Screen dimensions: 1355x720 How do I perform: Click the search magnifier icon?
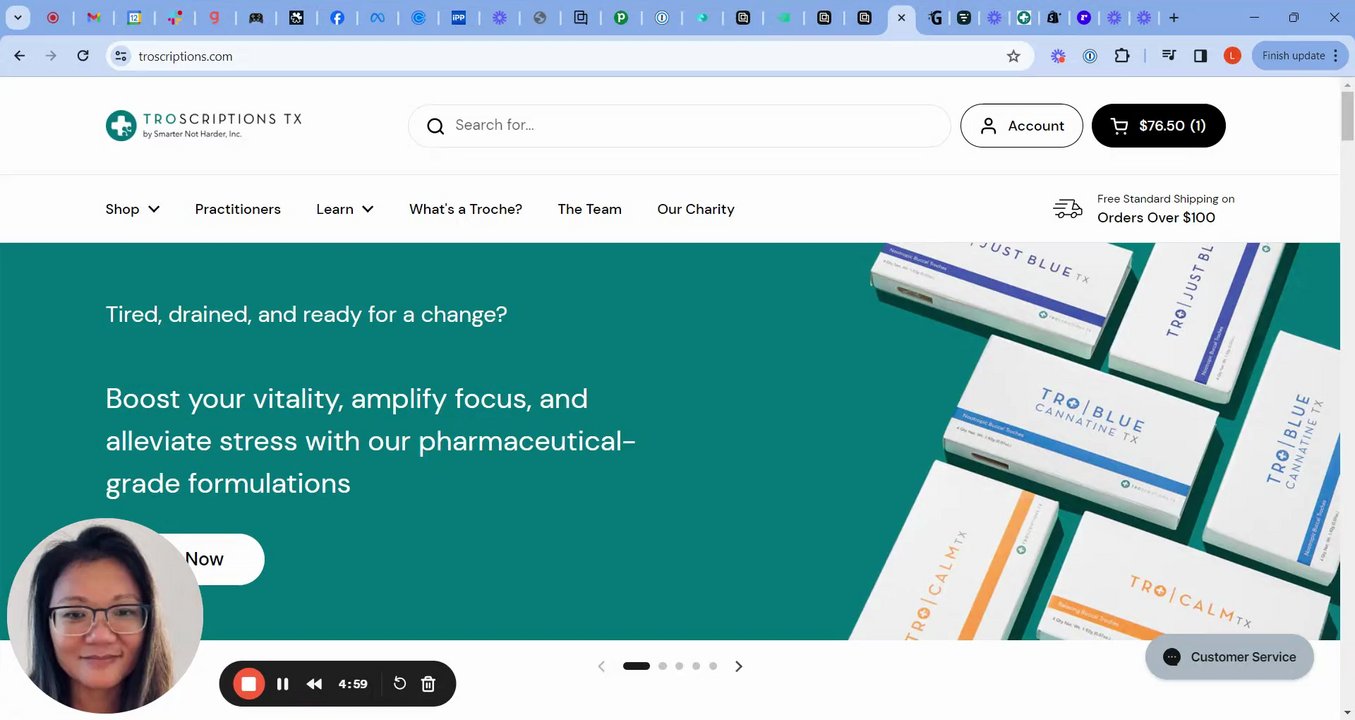point(435,126)
